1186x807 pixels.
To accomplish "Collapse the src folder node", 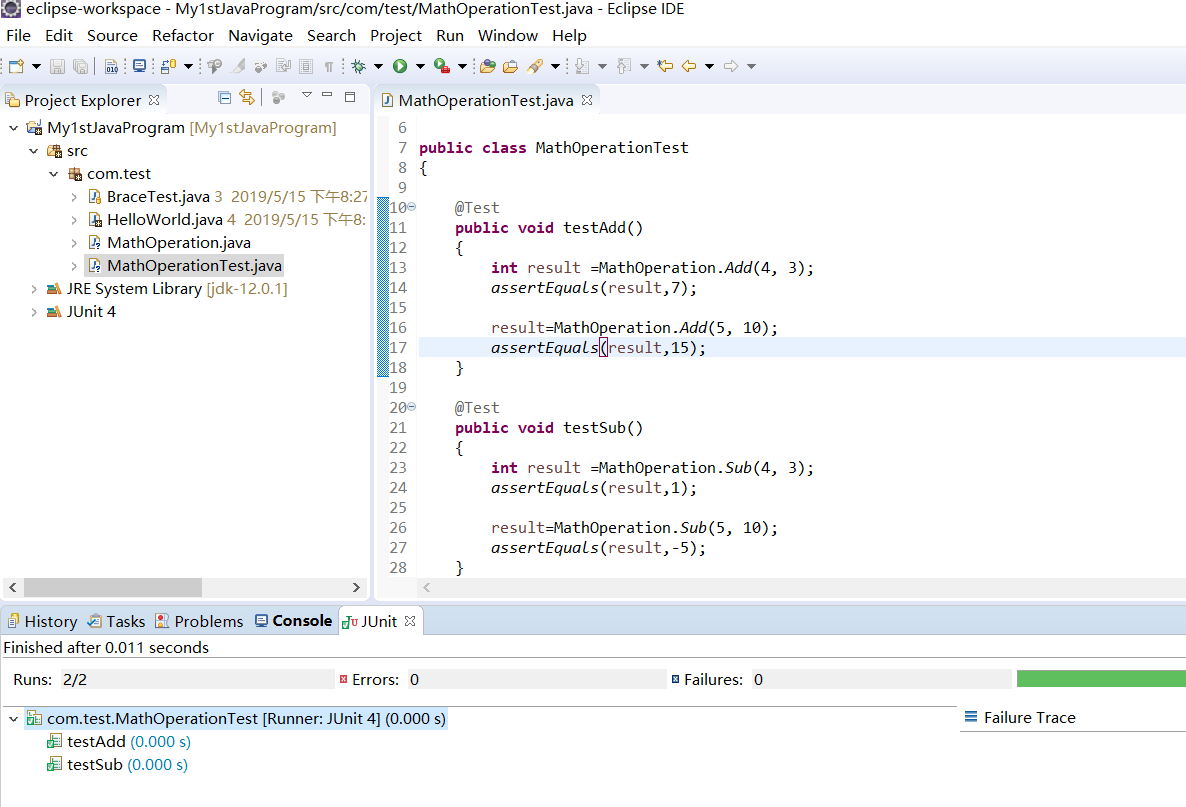I will click(34, 151).
